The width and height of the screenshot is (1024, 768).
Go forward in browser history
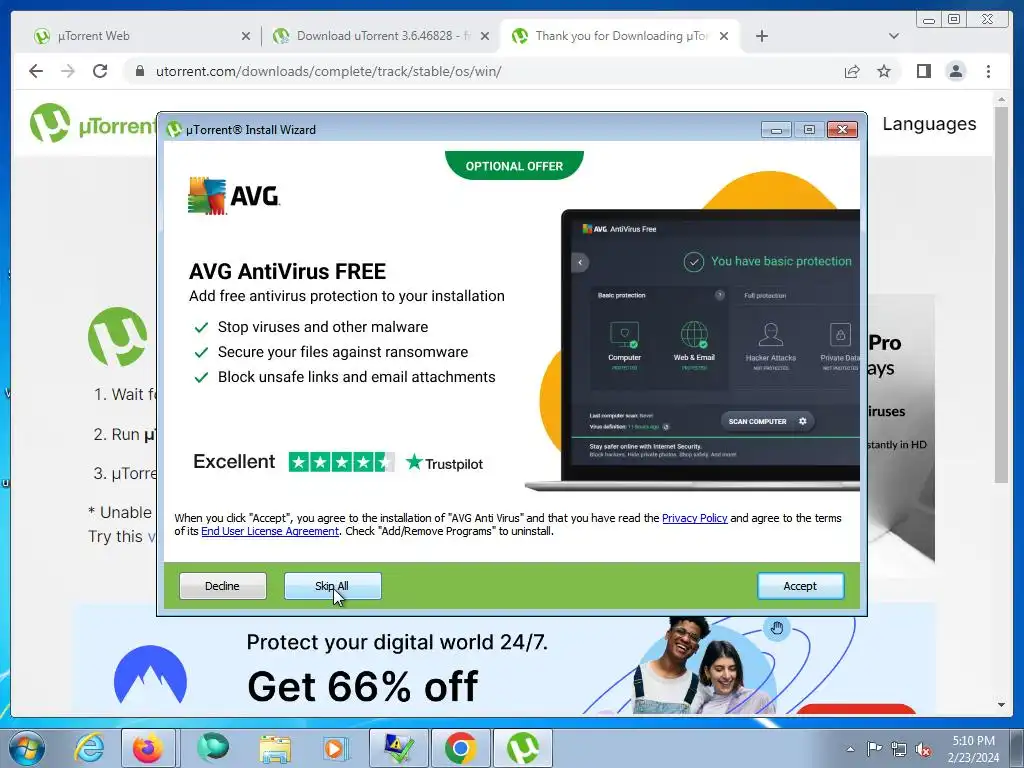68,71
